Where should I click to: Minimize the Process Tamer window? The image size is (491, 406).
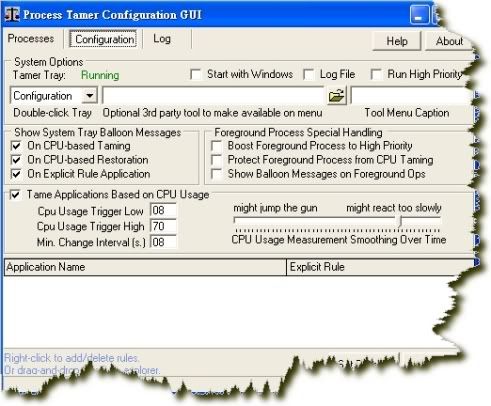[419, 15]
